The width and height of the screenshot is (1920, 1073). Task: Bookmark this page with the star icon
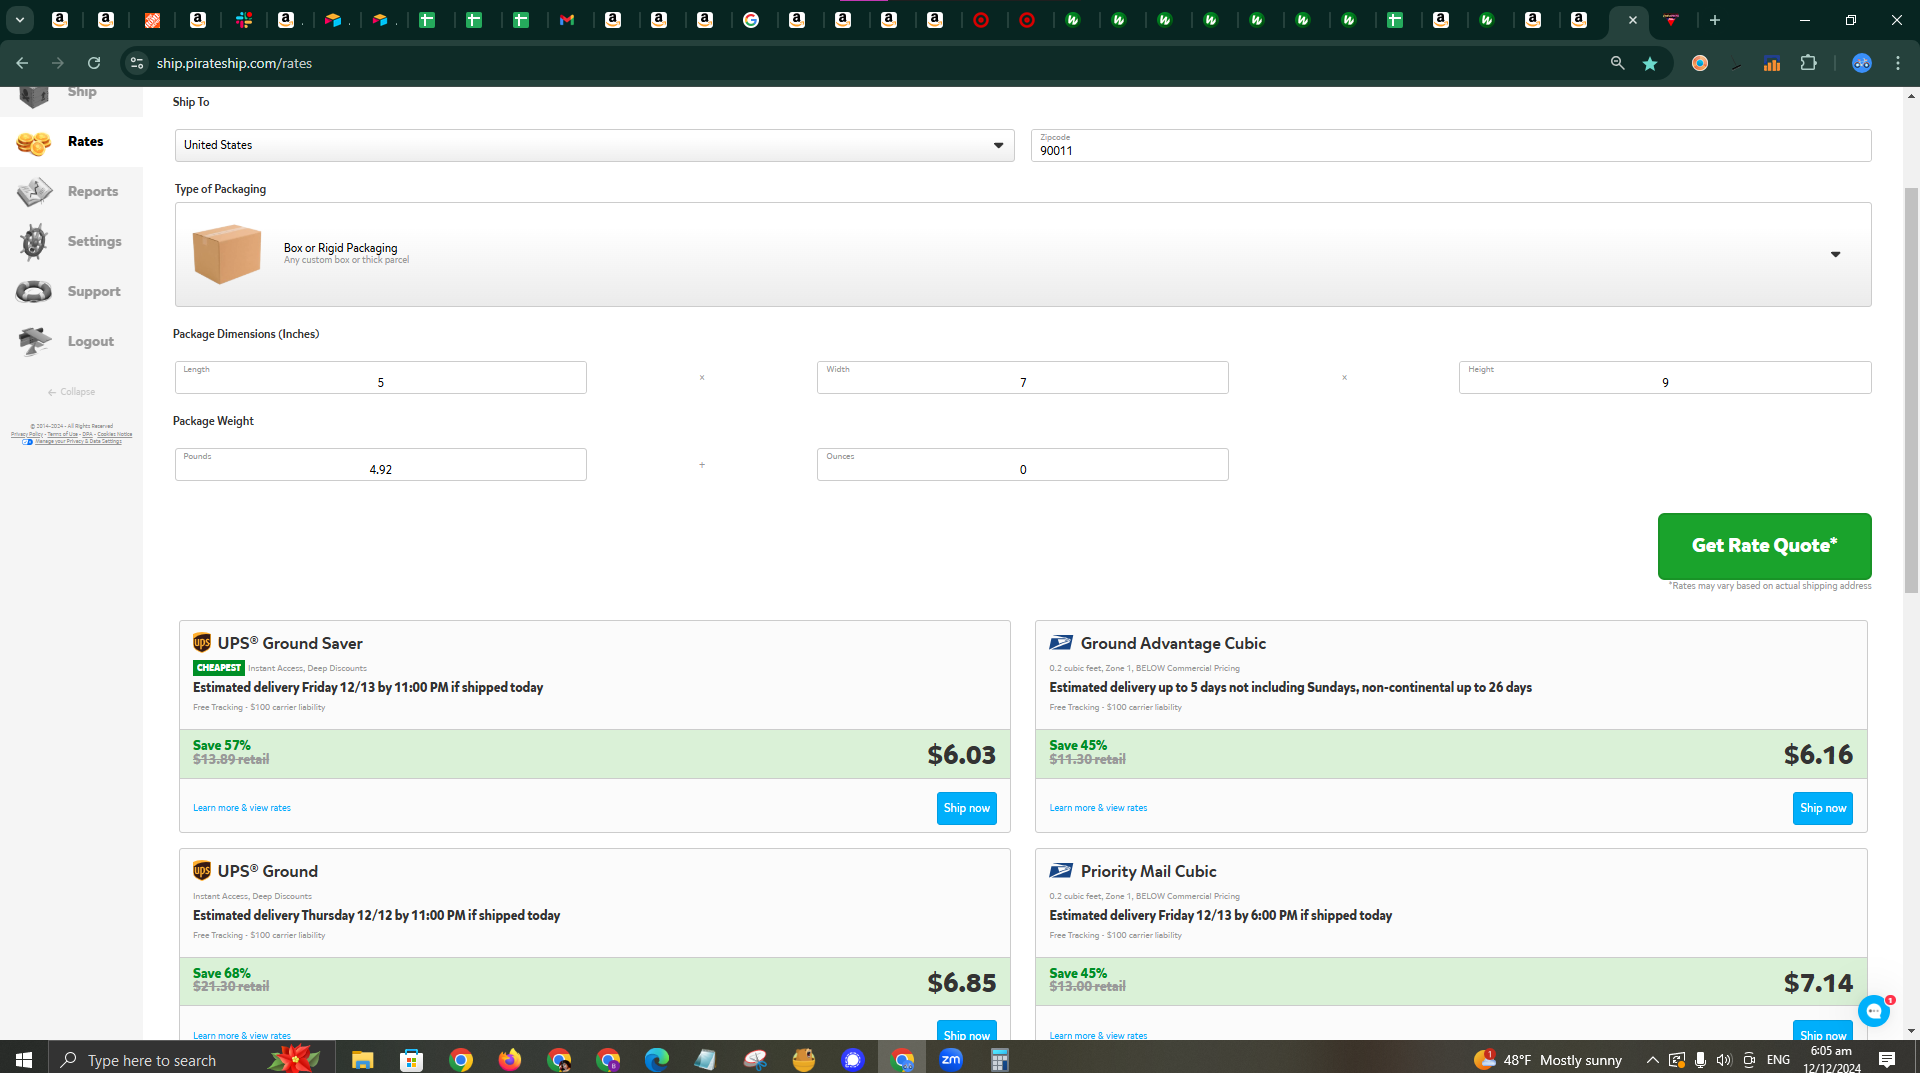click(x=1650, y=63)
